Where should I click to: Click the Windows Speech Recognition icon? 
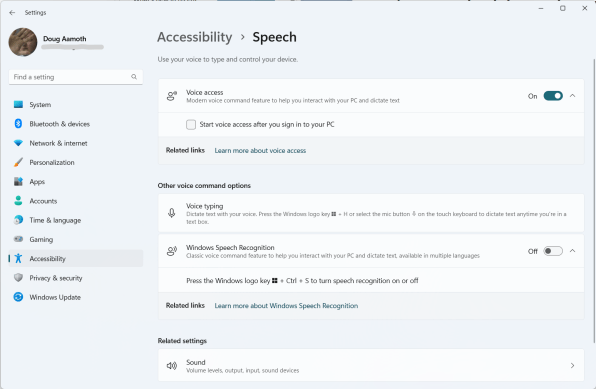tap(172, 251)
